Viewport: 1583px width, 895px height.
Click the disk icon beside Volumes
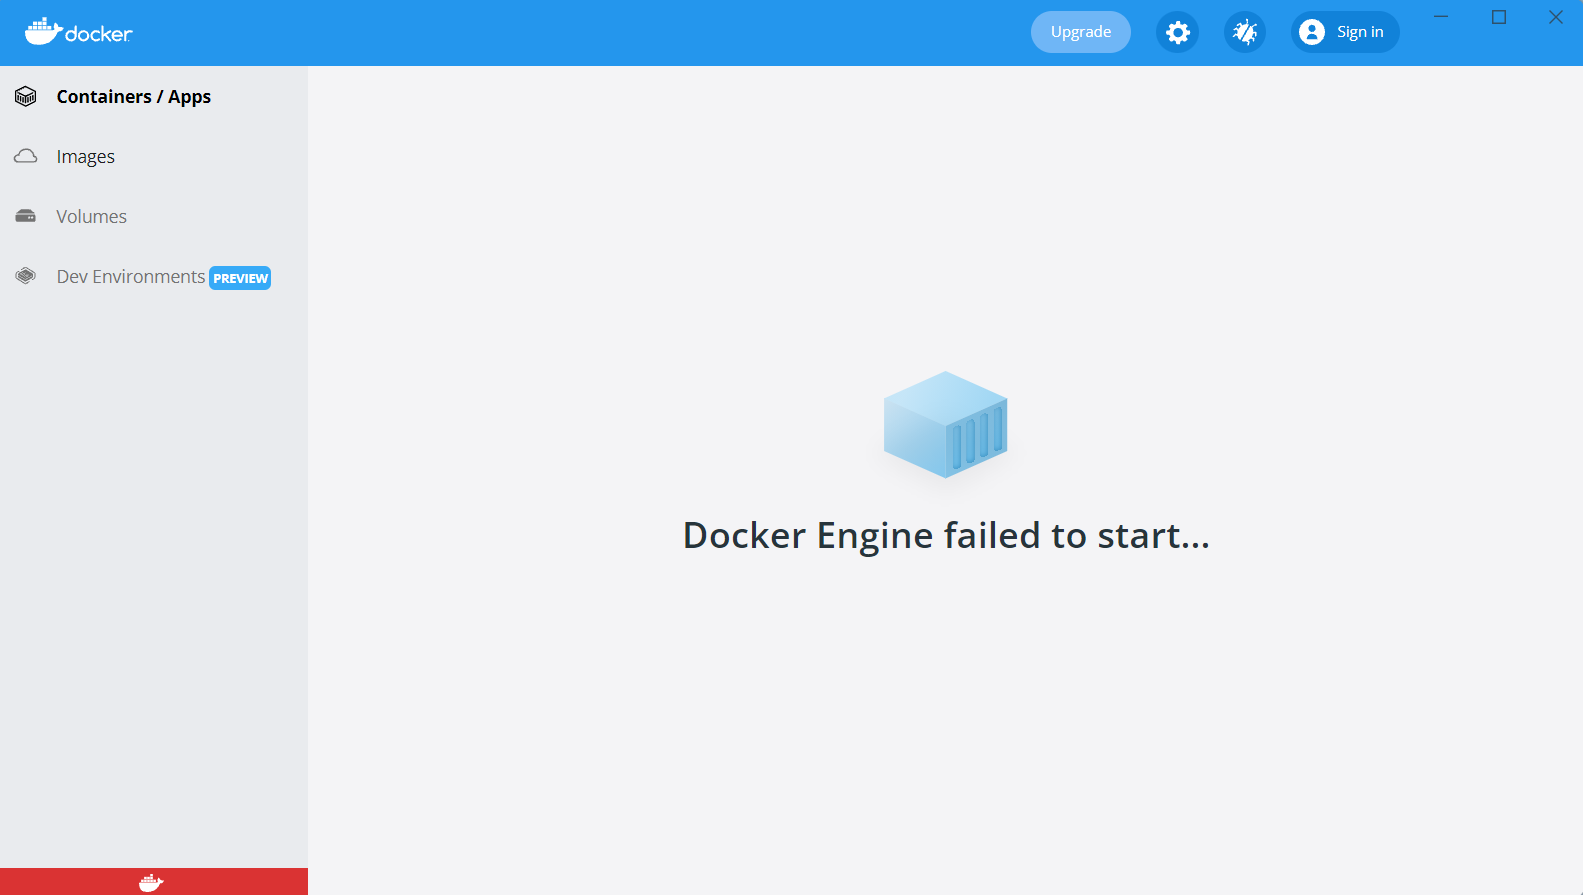coord(24,216)
